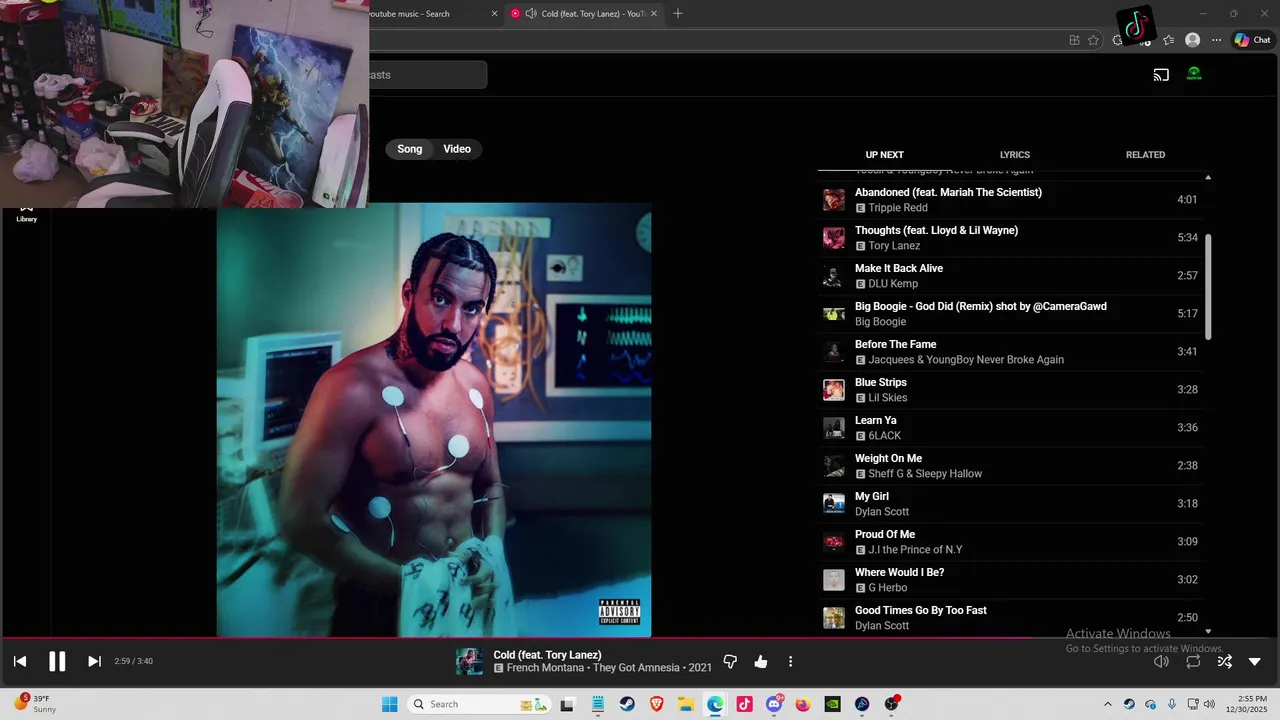Click the Cast to device icon

[x=1161, y=75]
